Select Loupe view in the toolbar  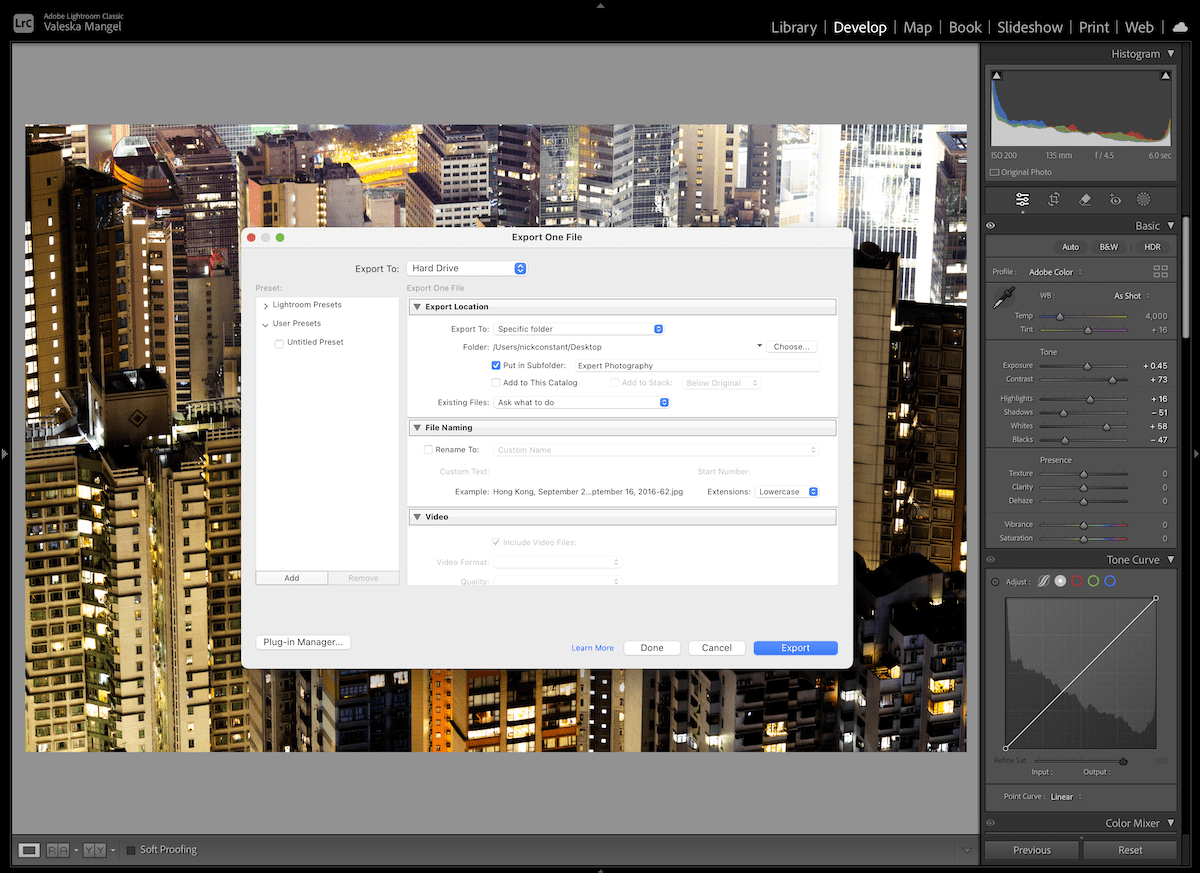[x=27, y=850]
